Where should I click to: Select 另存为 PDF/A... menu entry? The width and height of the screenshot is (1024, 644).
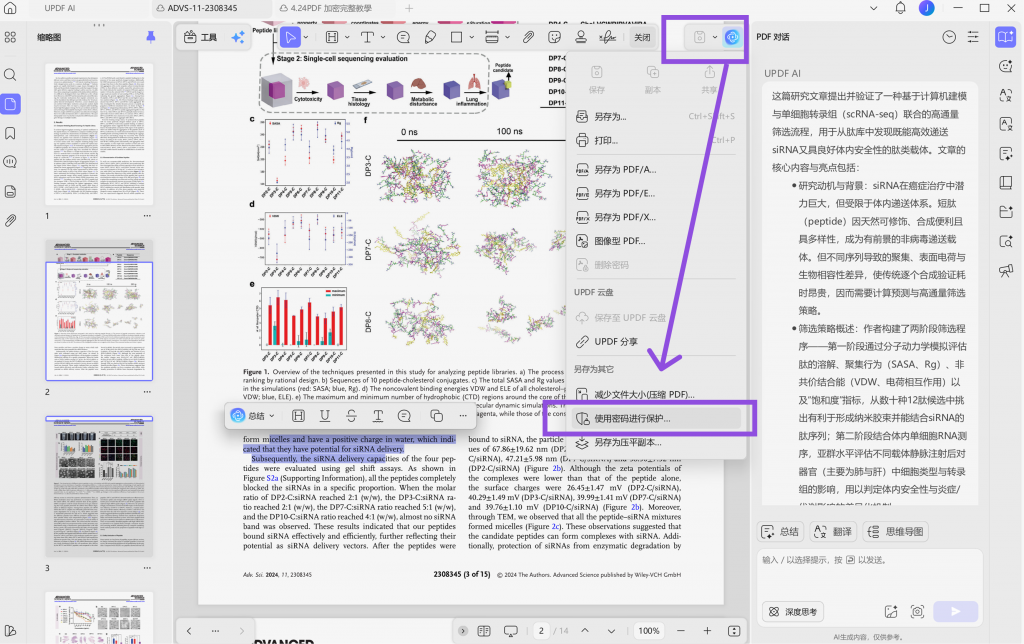(655, 169)
